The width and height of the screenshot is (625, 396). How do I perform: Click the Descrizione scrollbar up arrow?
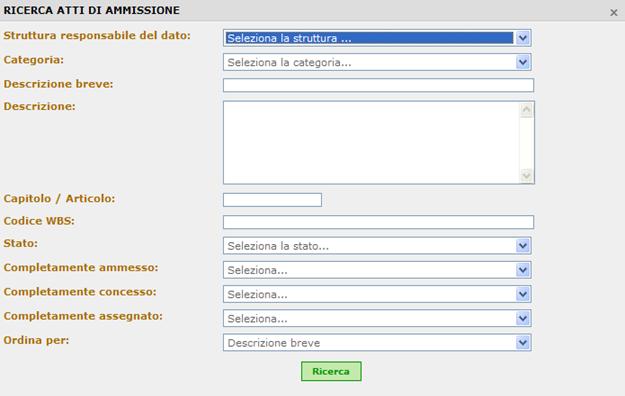coord(527,110)
